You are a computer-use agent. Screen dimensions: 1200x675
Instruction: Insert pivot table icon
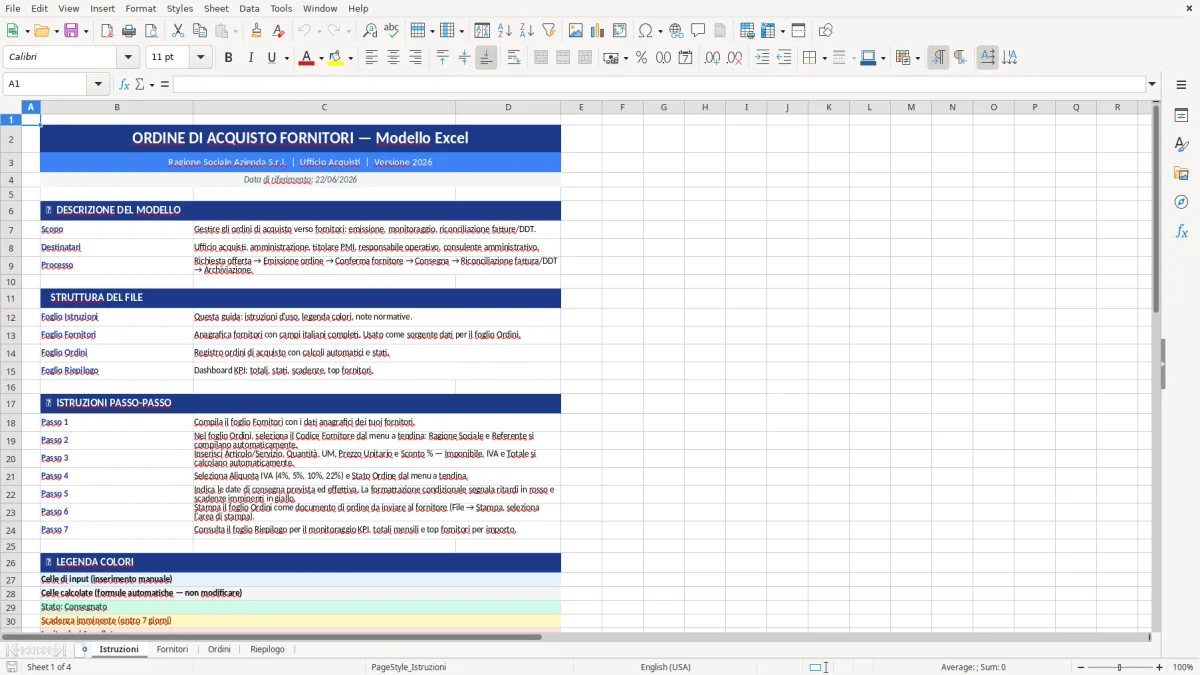(620, 31)
